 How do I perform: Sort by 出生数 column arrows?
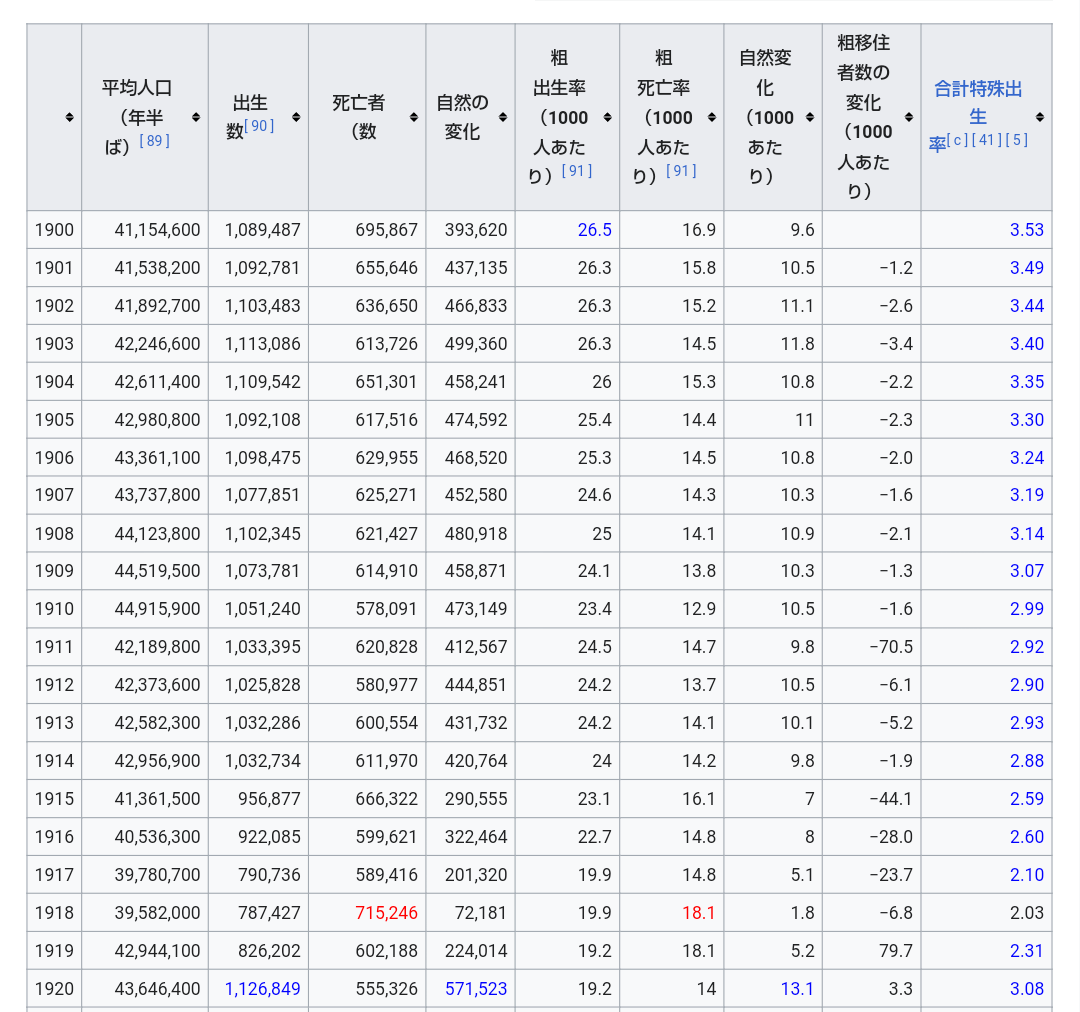296,117
